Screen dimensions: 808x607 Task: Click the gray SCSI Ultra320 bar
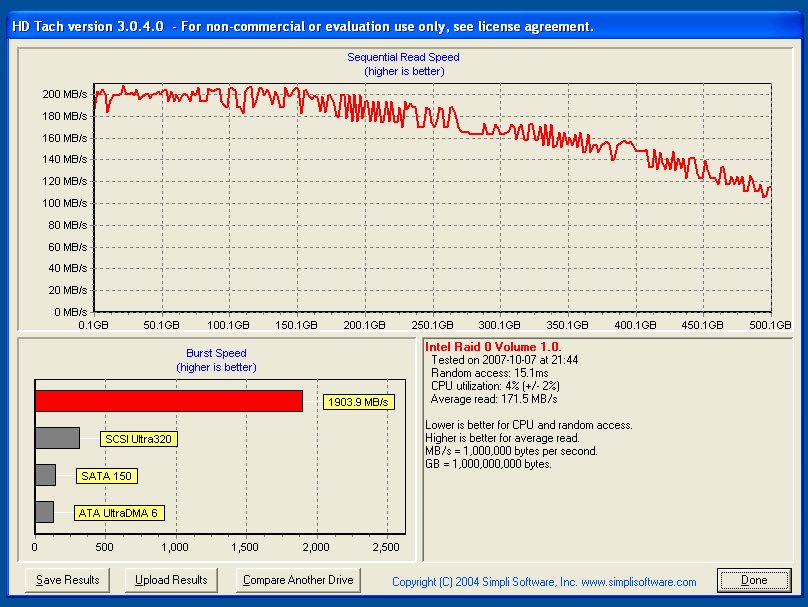click(57, 438)
